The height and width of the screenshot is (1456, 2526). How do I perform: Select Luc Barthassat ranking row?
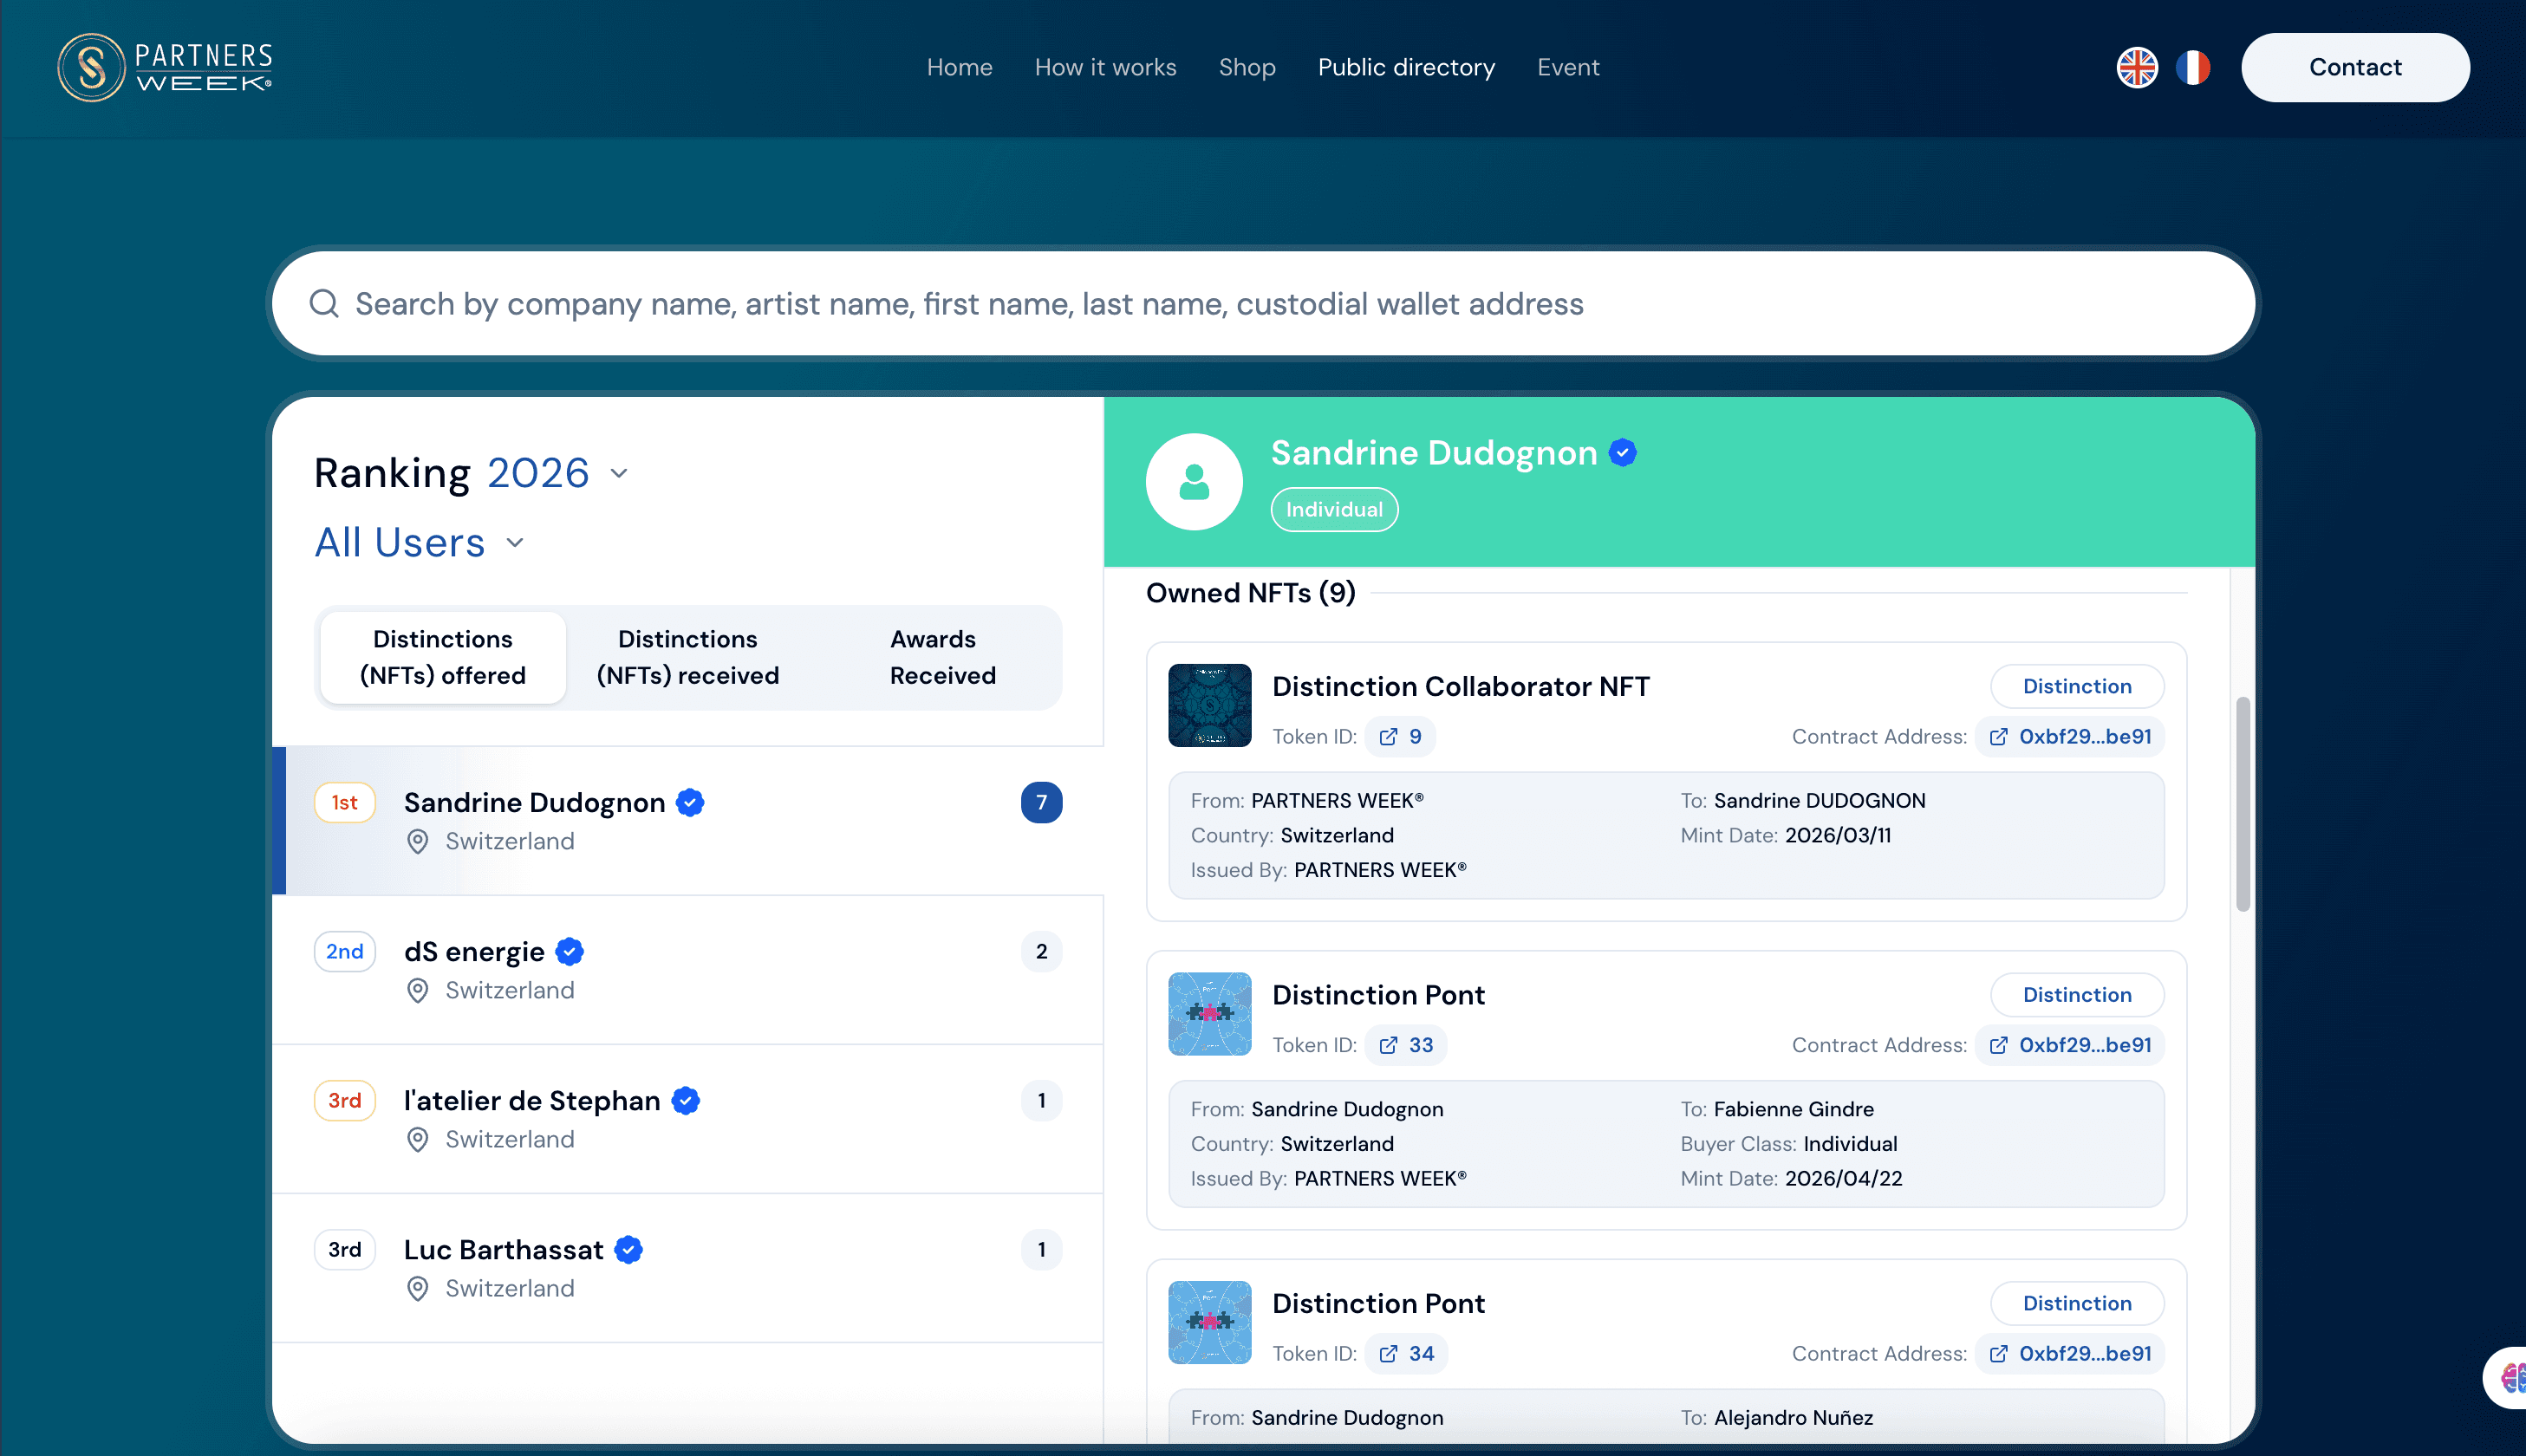pyautogui.click(x=687, y=1267)
